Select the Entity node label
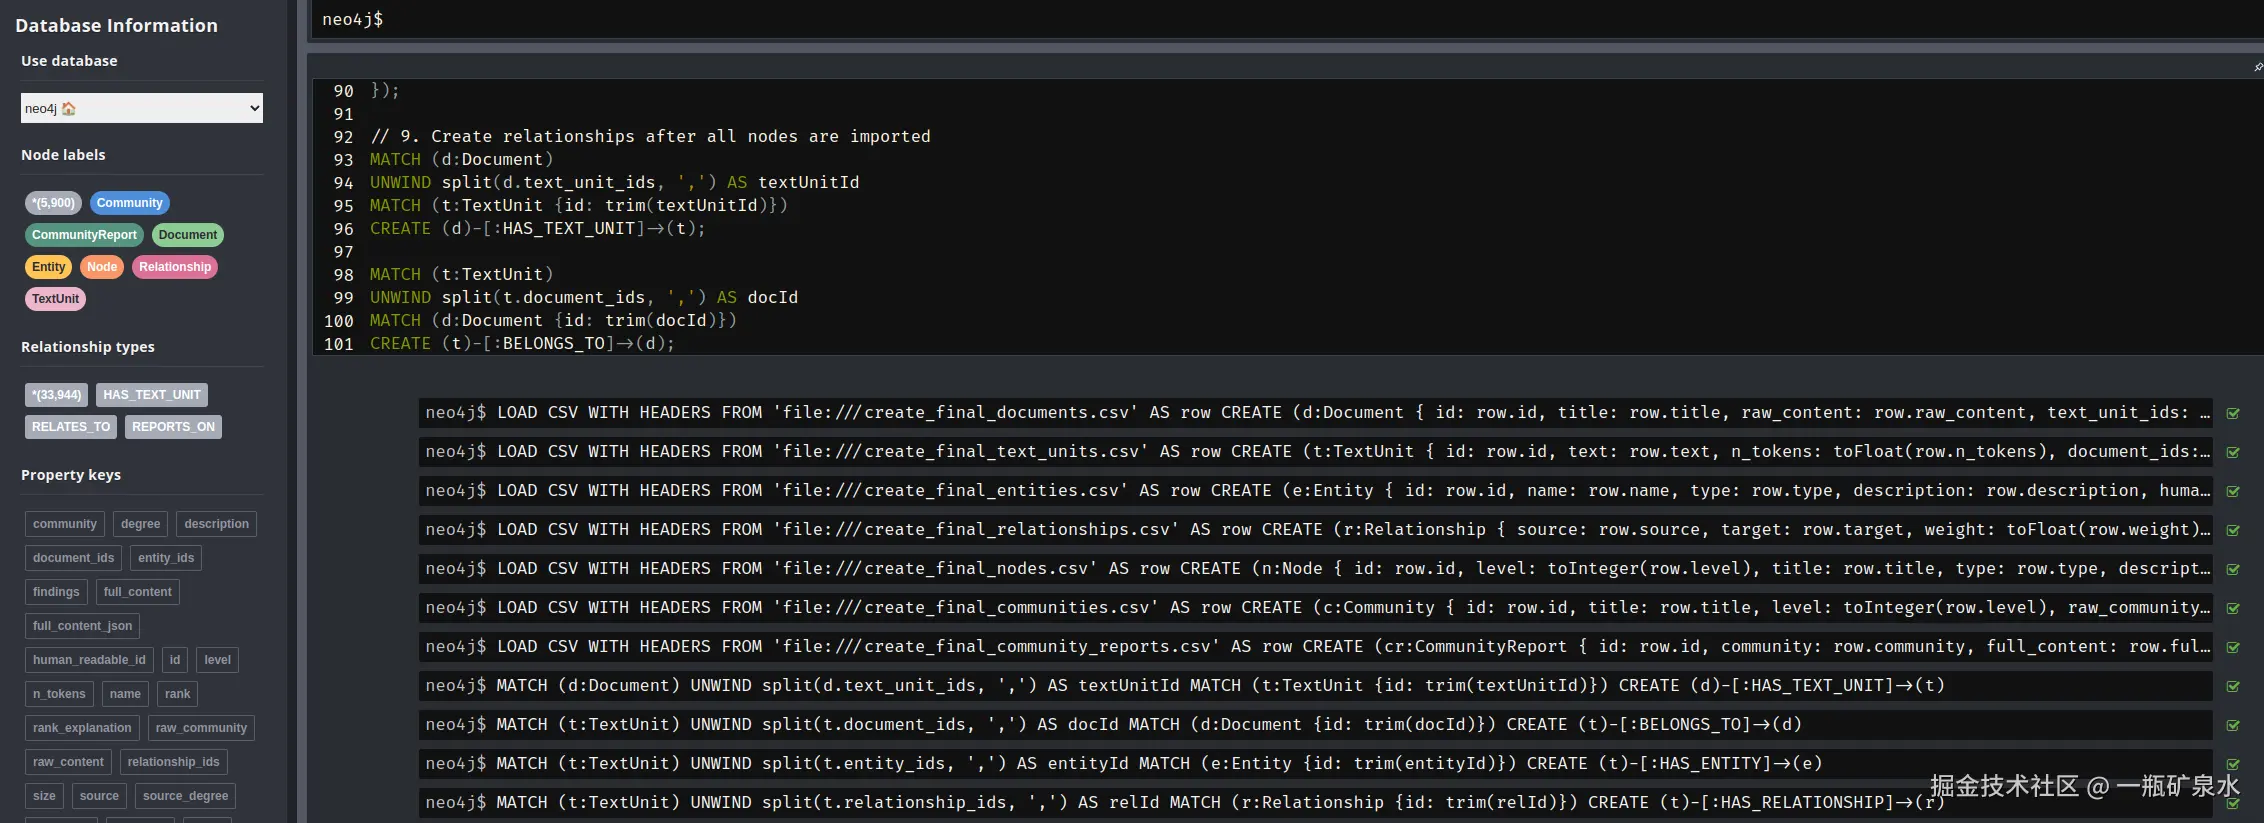This screenshot has height=823, width=2264. pos(48,267)
